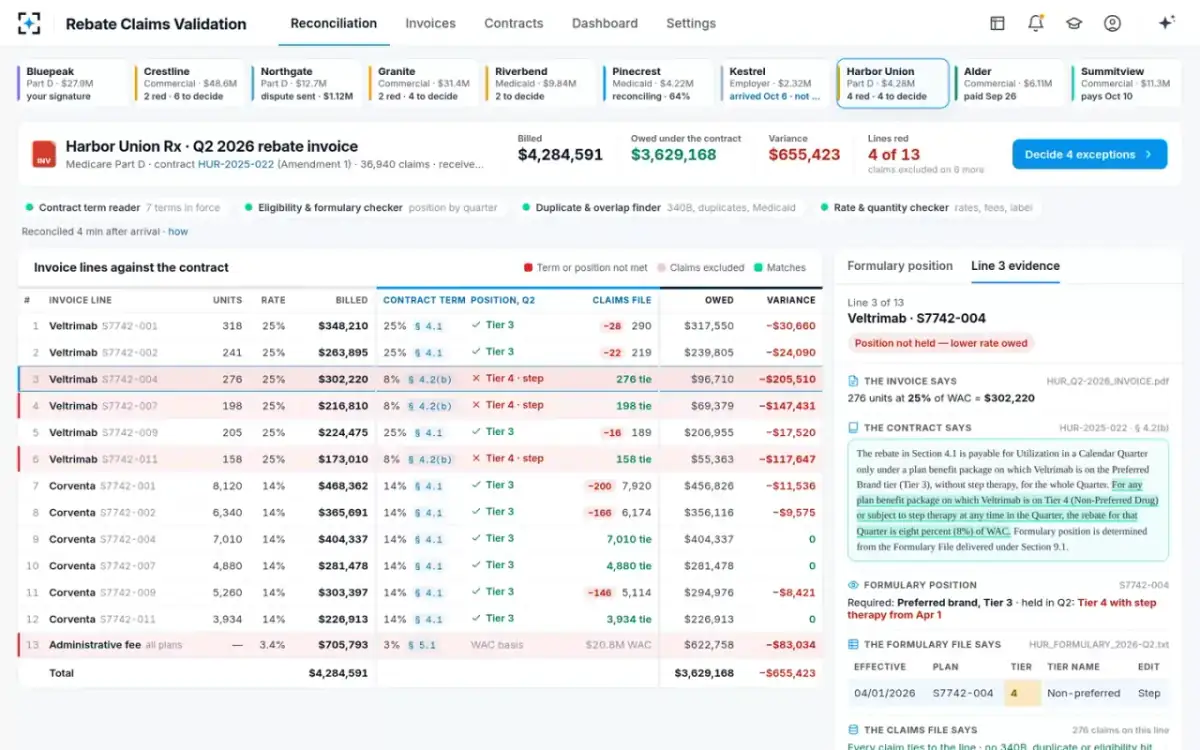Select the Alder invoice card
This screenshot has height=750, width=1200.
[x=1010, y=83]
